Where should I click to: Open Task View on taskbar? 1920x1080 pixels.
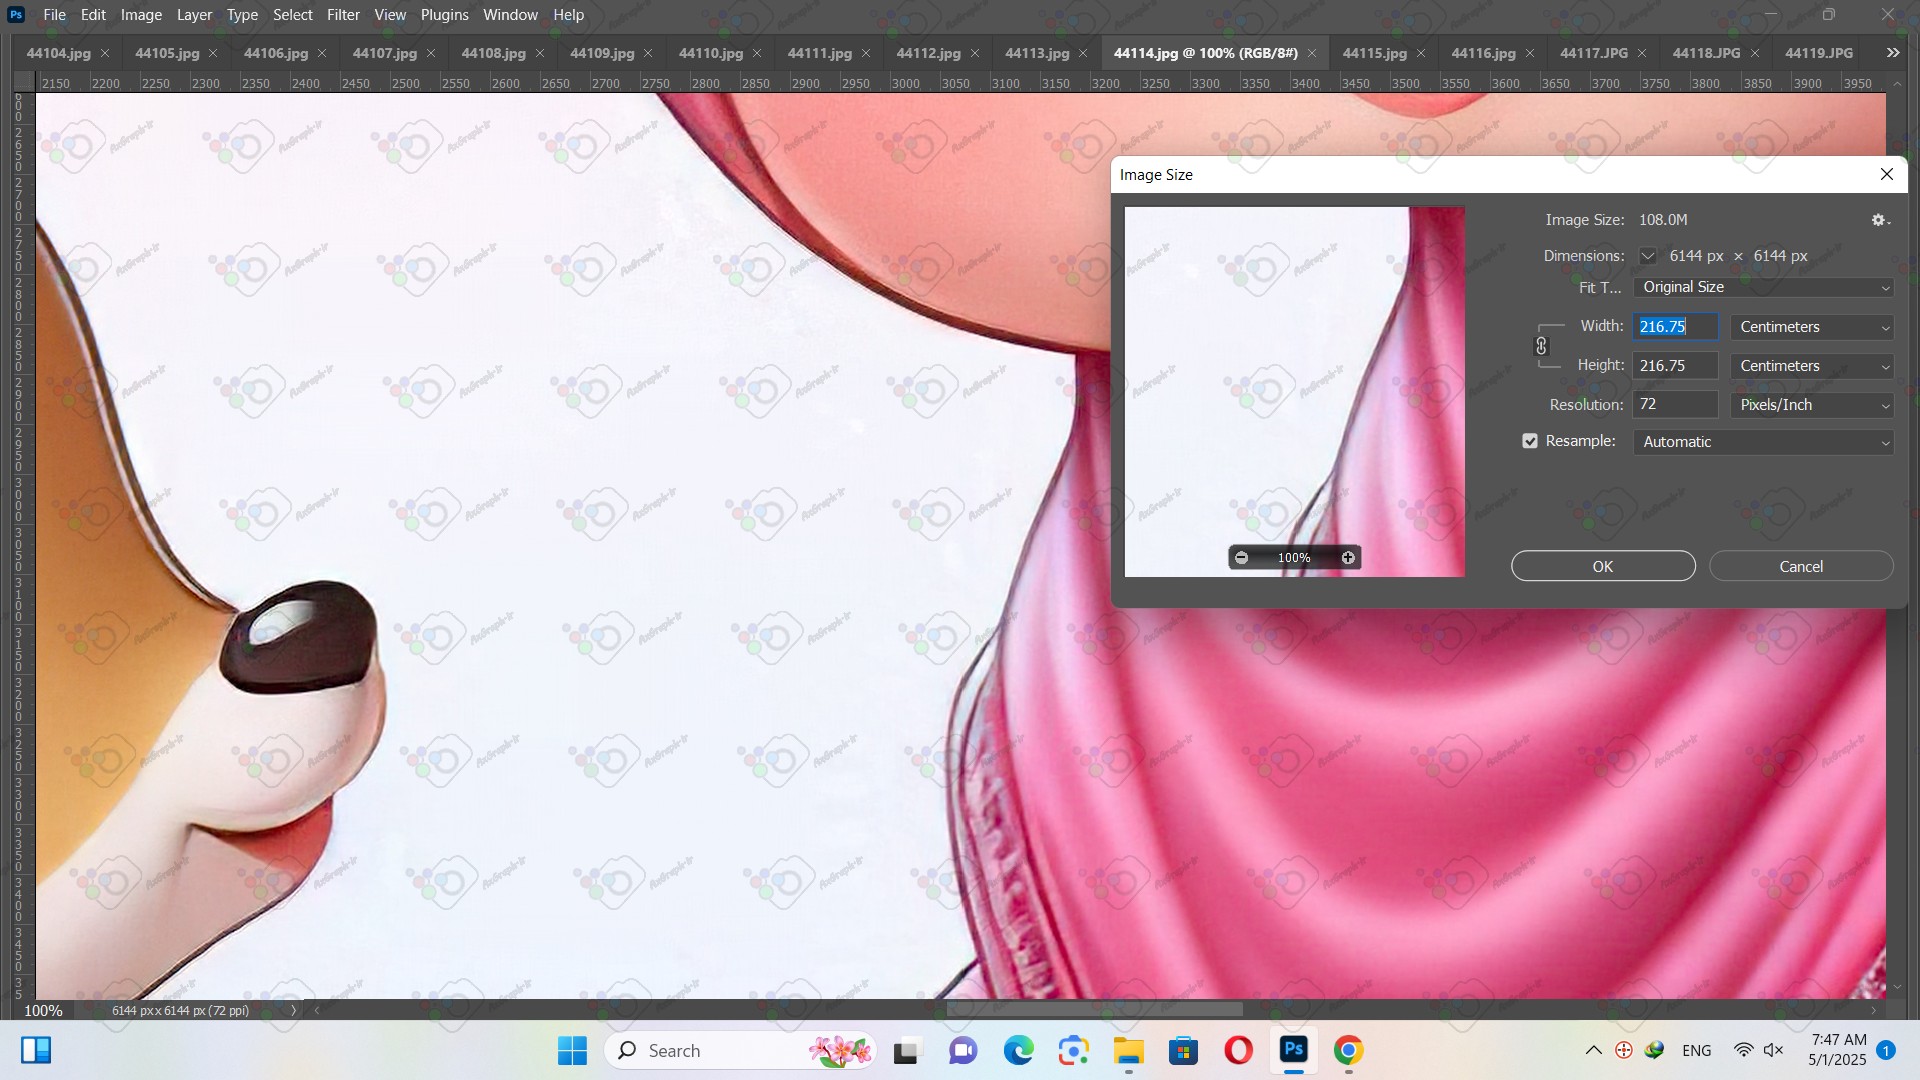point(906,1051)
